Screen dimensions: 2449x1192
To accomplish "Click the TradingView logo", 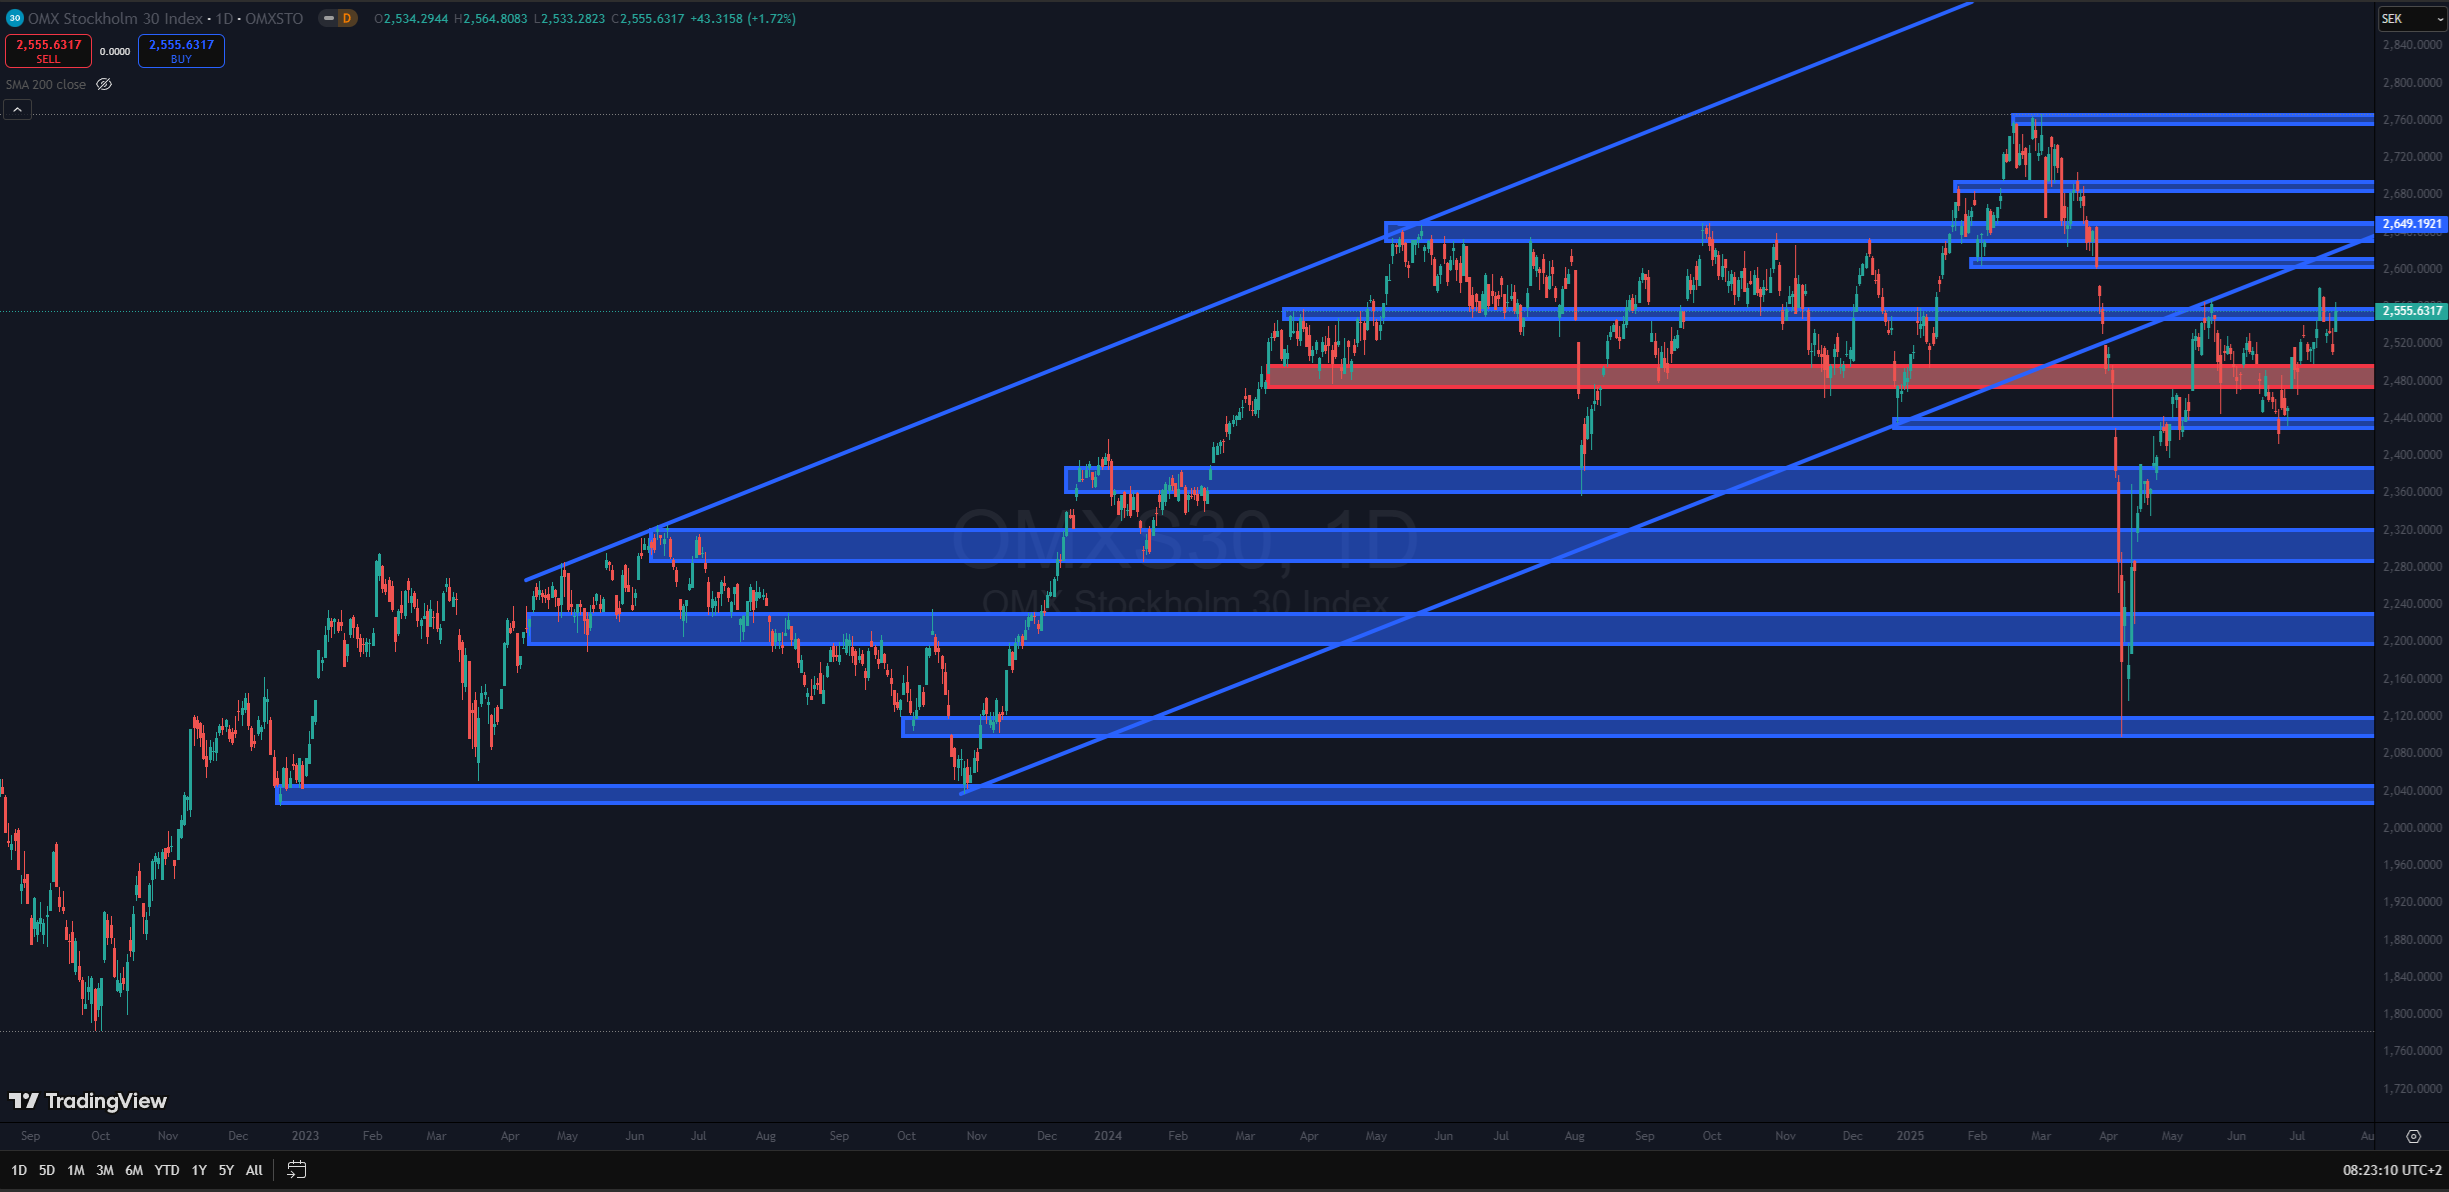I will [88, 1101].
